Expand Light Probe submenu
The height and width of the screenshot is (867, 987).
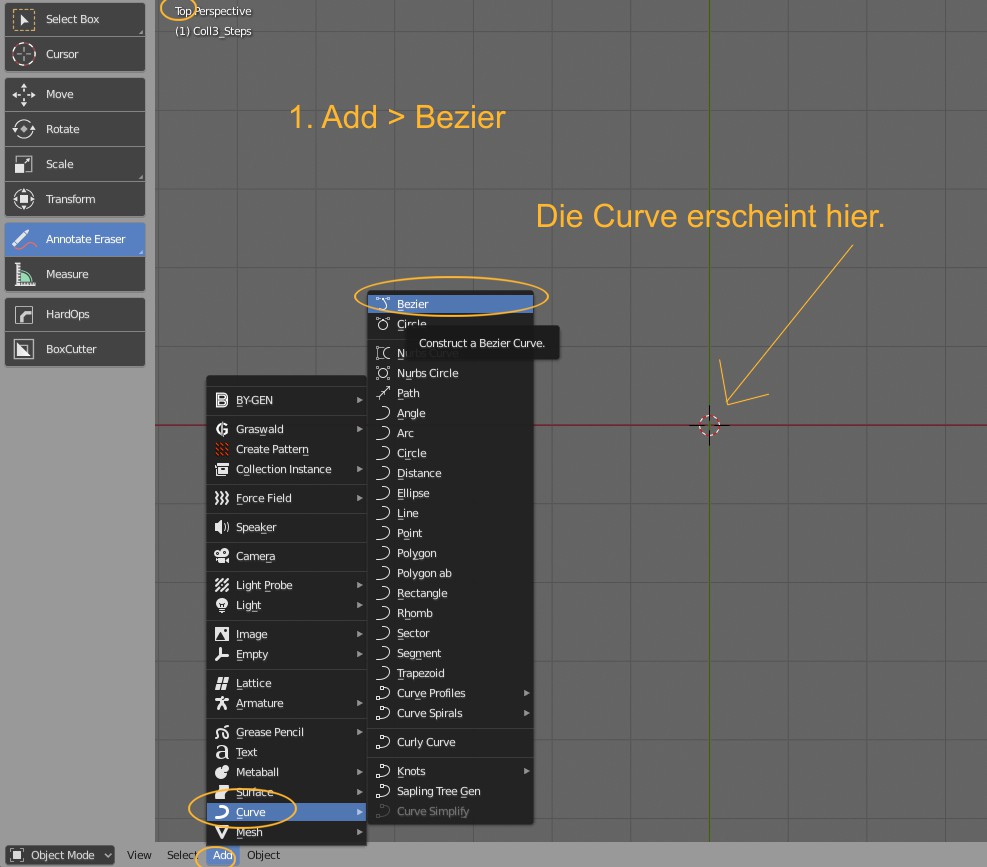click(286, 586)
